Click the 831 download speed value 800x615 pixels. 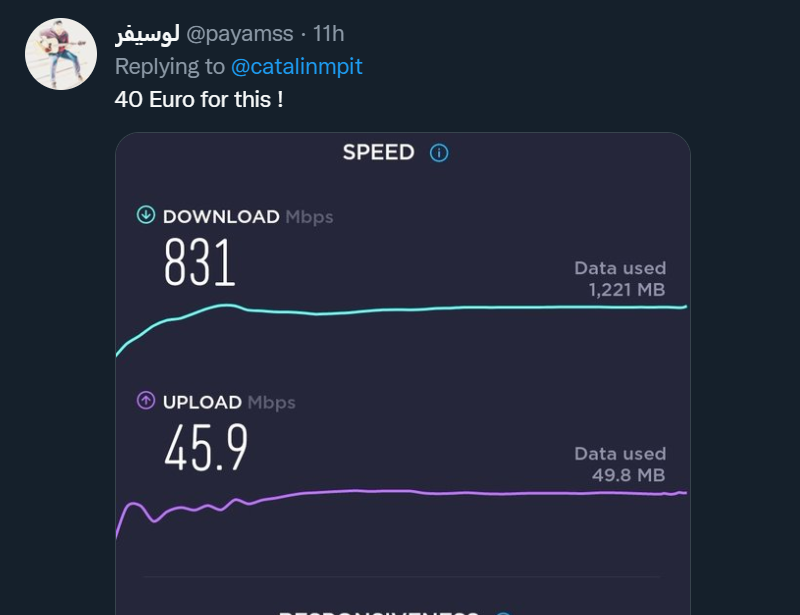199,263
